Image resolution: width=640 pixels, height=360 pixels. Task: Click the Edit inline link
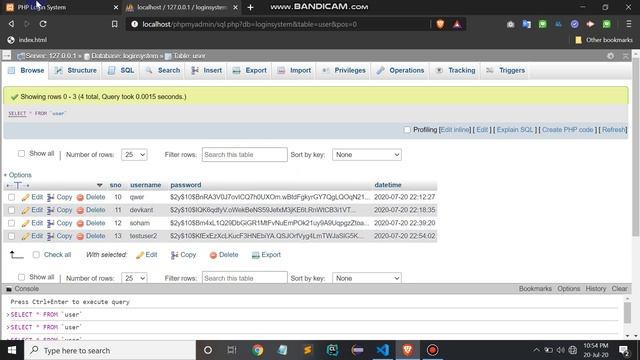pyautogui.click(x=454, y=130)
